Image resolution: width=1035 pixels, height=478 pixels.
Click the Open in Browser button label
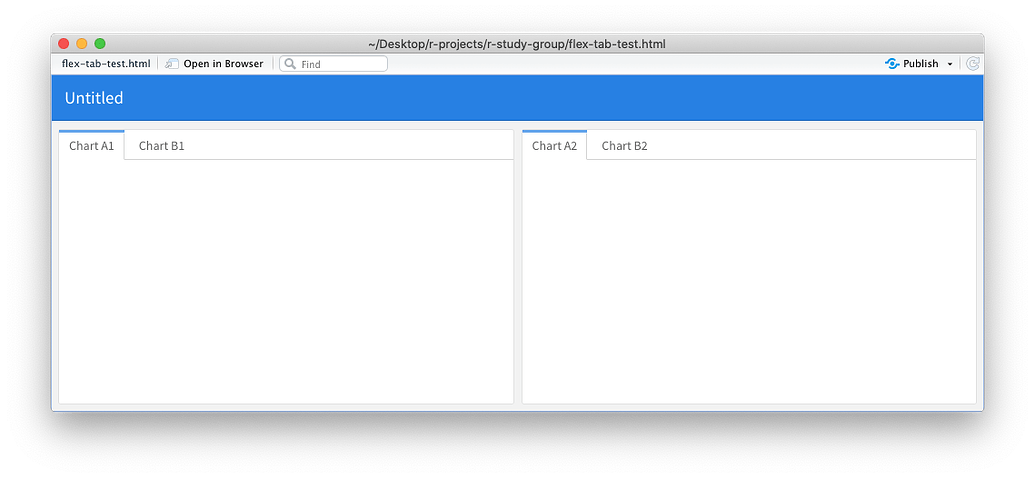click(x=223, y=64)
